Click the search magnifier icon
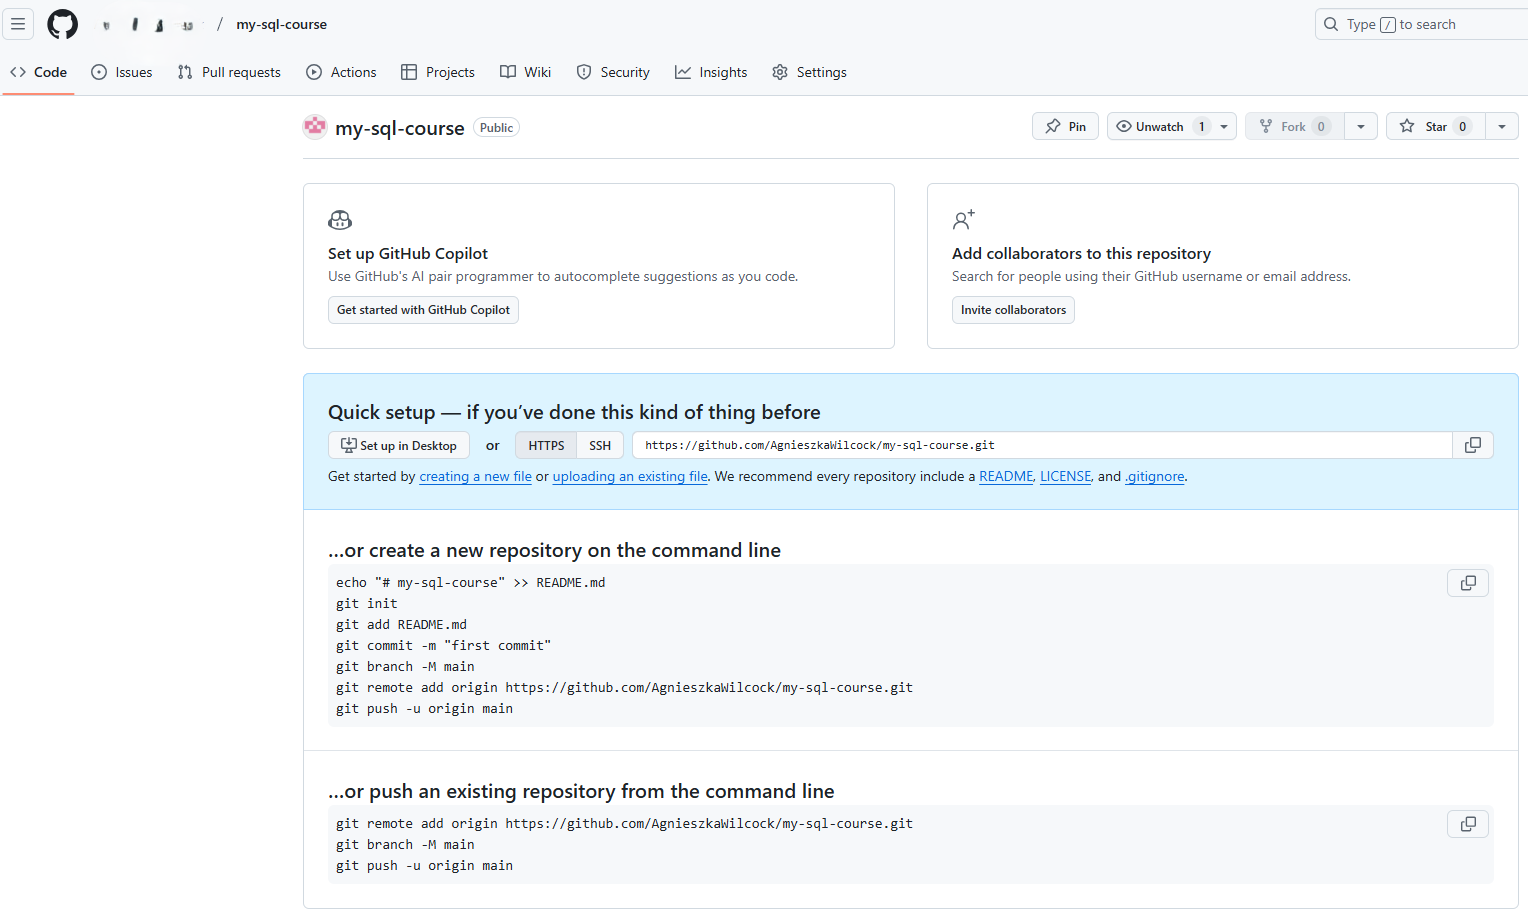This screenshot has width=1528, height=924. pyautogui.click(x=1331, y=24)
